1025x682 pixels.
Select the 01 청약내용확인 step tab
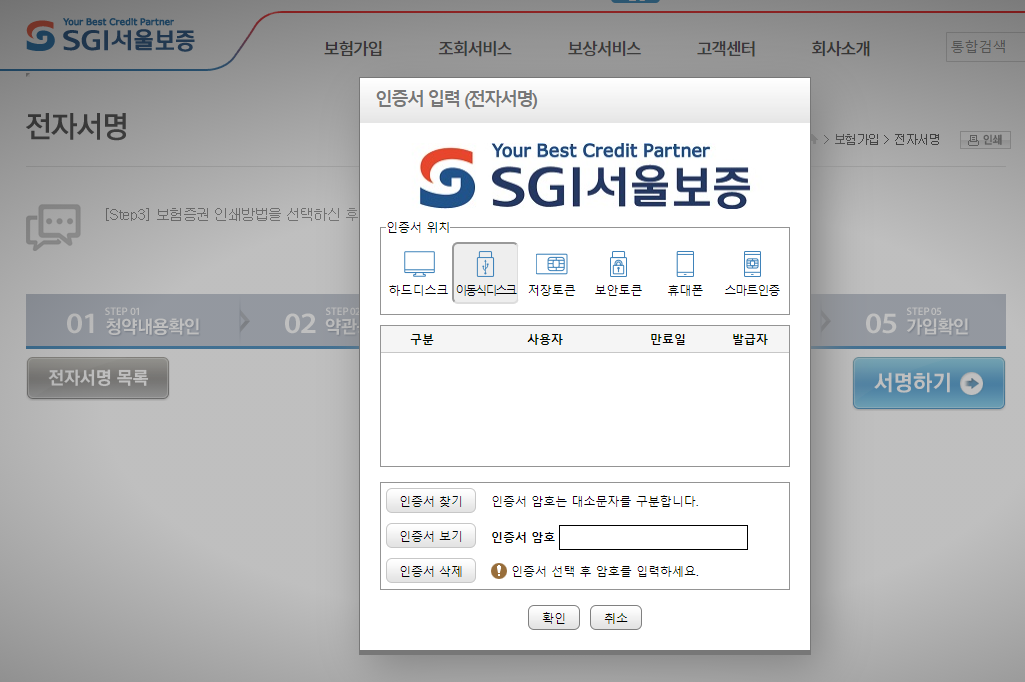click(x=133, y=321)
